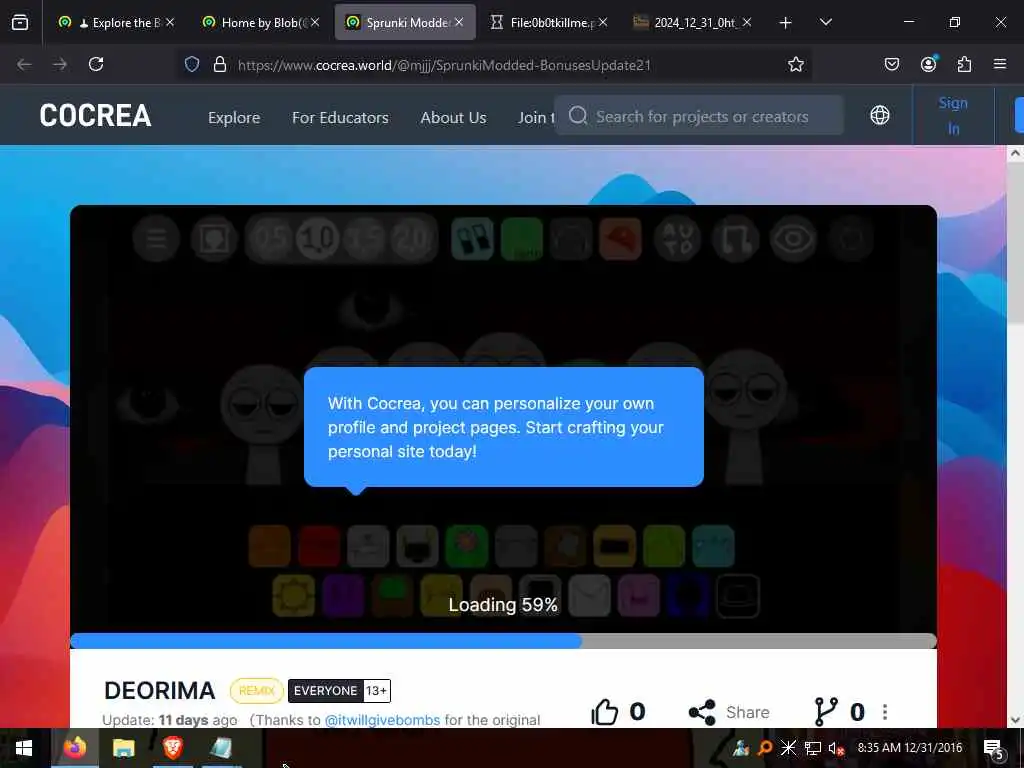Click the music note game icon
This screenshot has height=768, width=1024.
tap(736, 238)
